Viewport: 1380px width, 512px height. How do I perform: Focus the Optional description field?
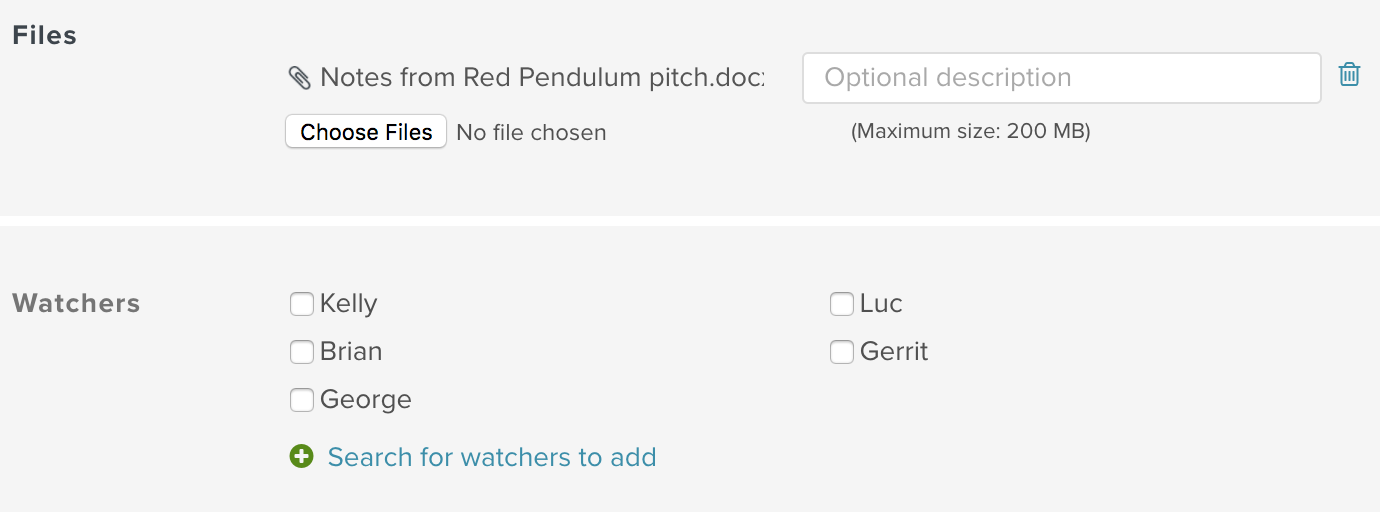1061,78
